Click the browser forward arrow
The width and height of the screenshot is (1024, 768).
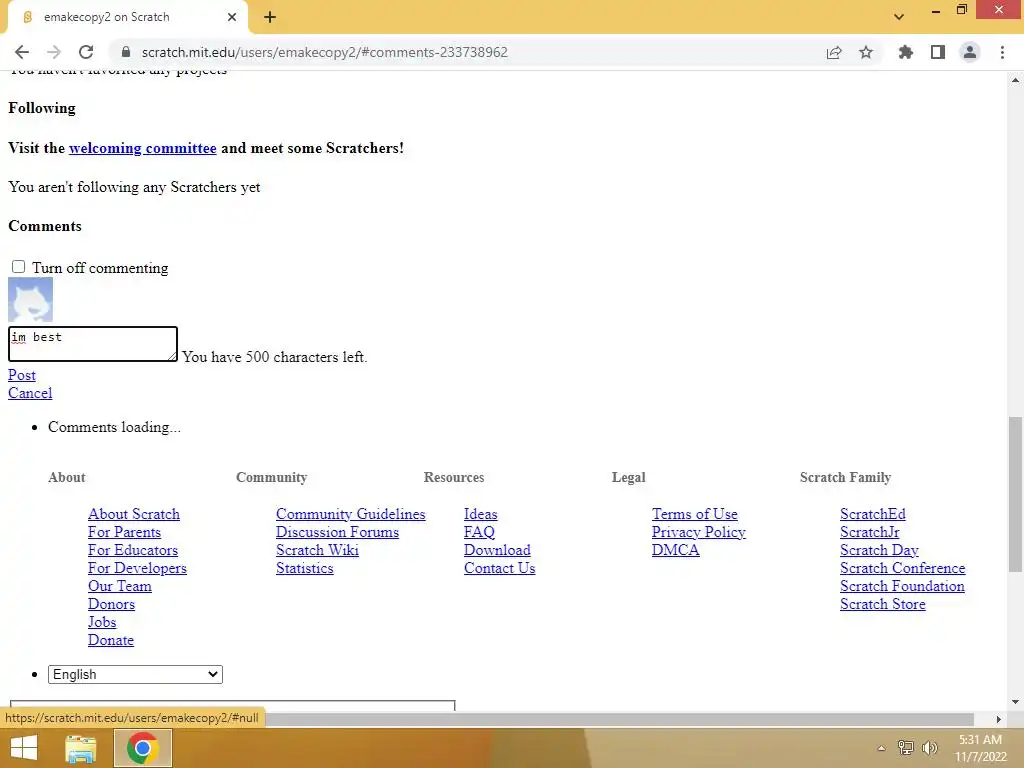tap(54, 52)
